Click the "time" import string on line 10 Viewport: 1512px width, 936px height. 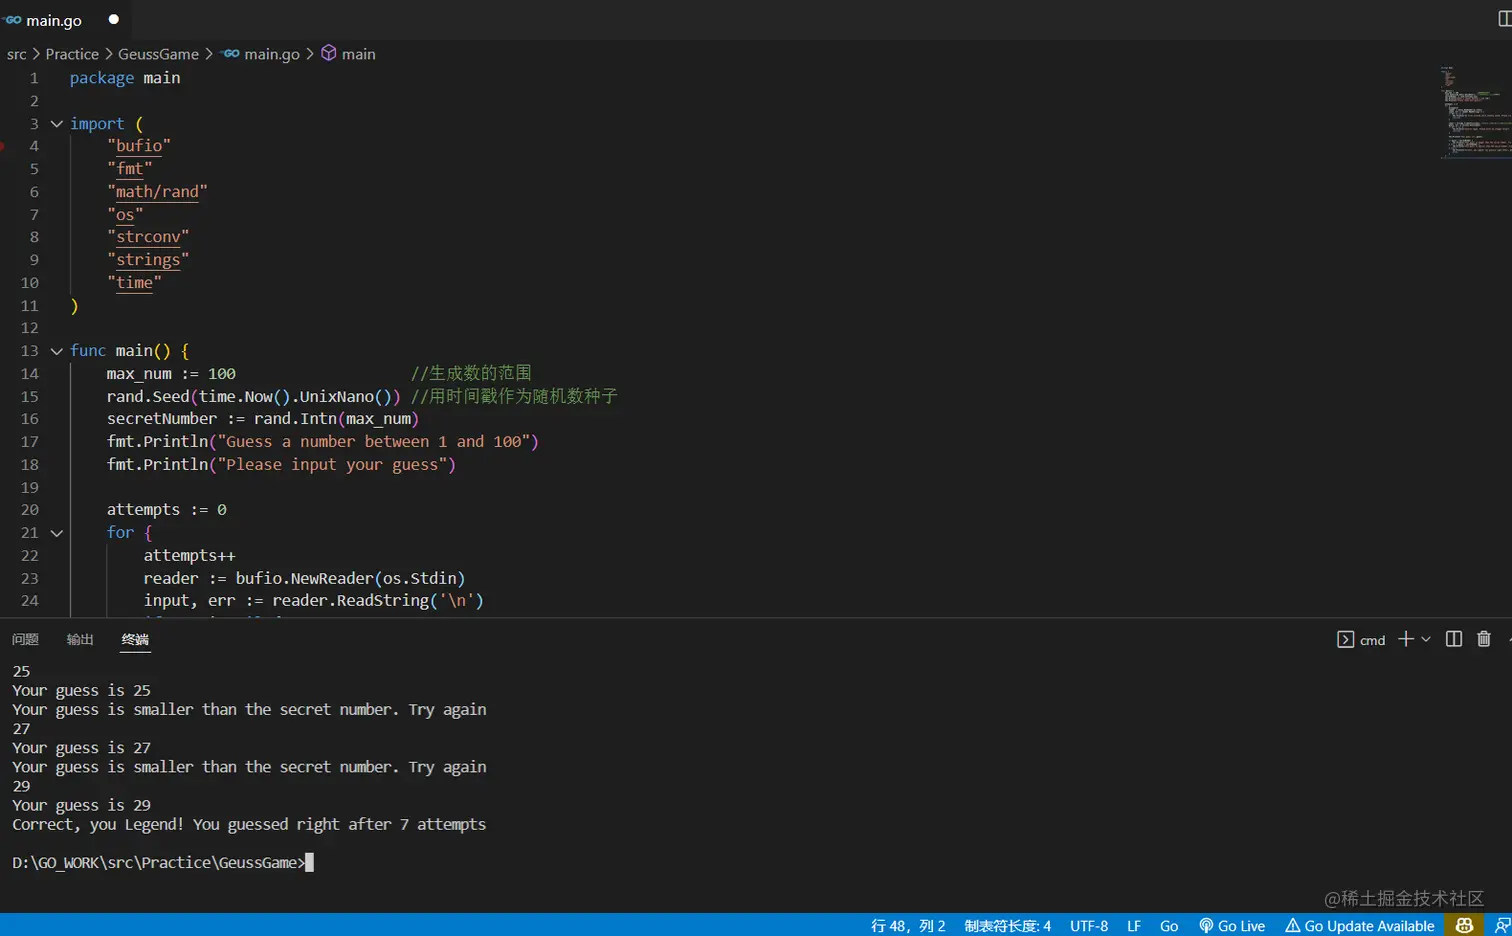pyautogui.click(x=134, y=283)
